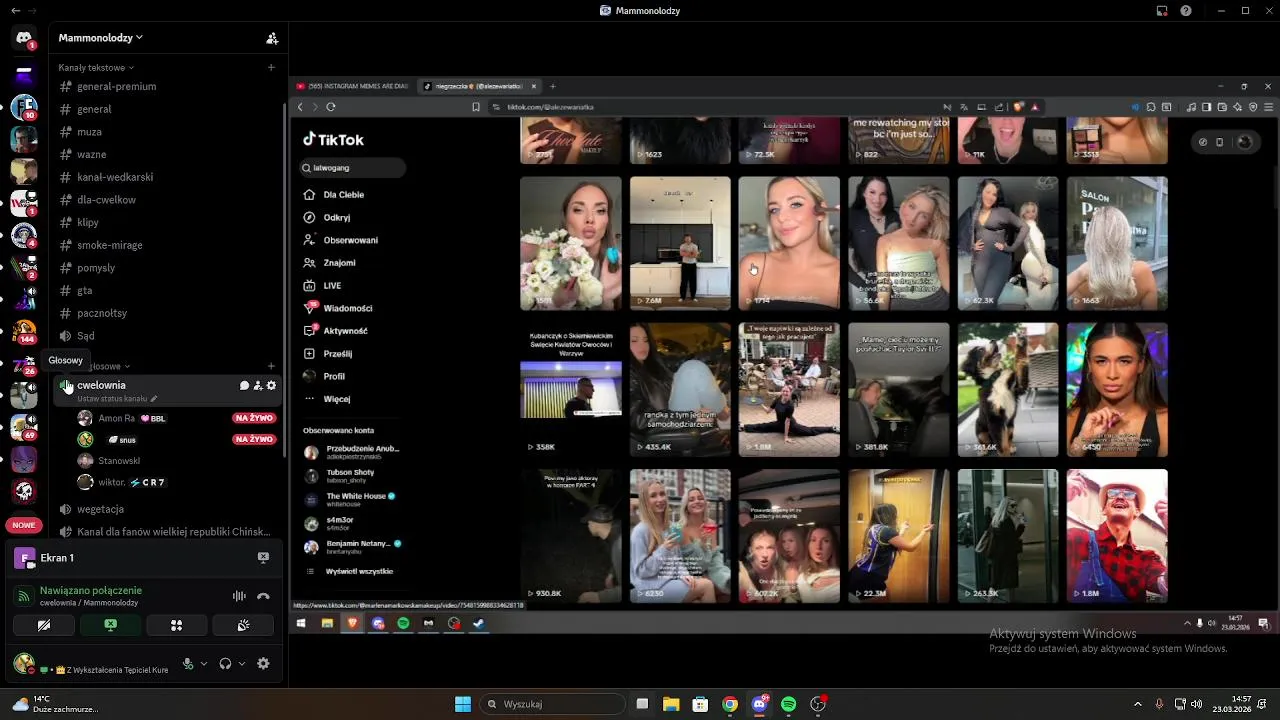Click NA ŻYWO badge next to Amon Ra
The height and width of the screenshot is (720, 1280).
pyautogui.click(x=254, y=418)
